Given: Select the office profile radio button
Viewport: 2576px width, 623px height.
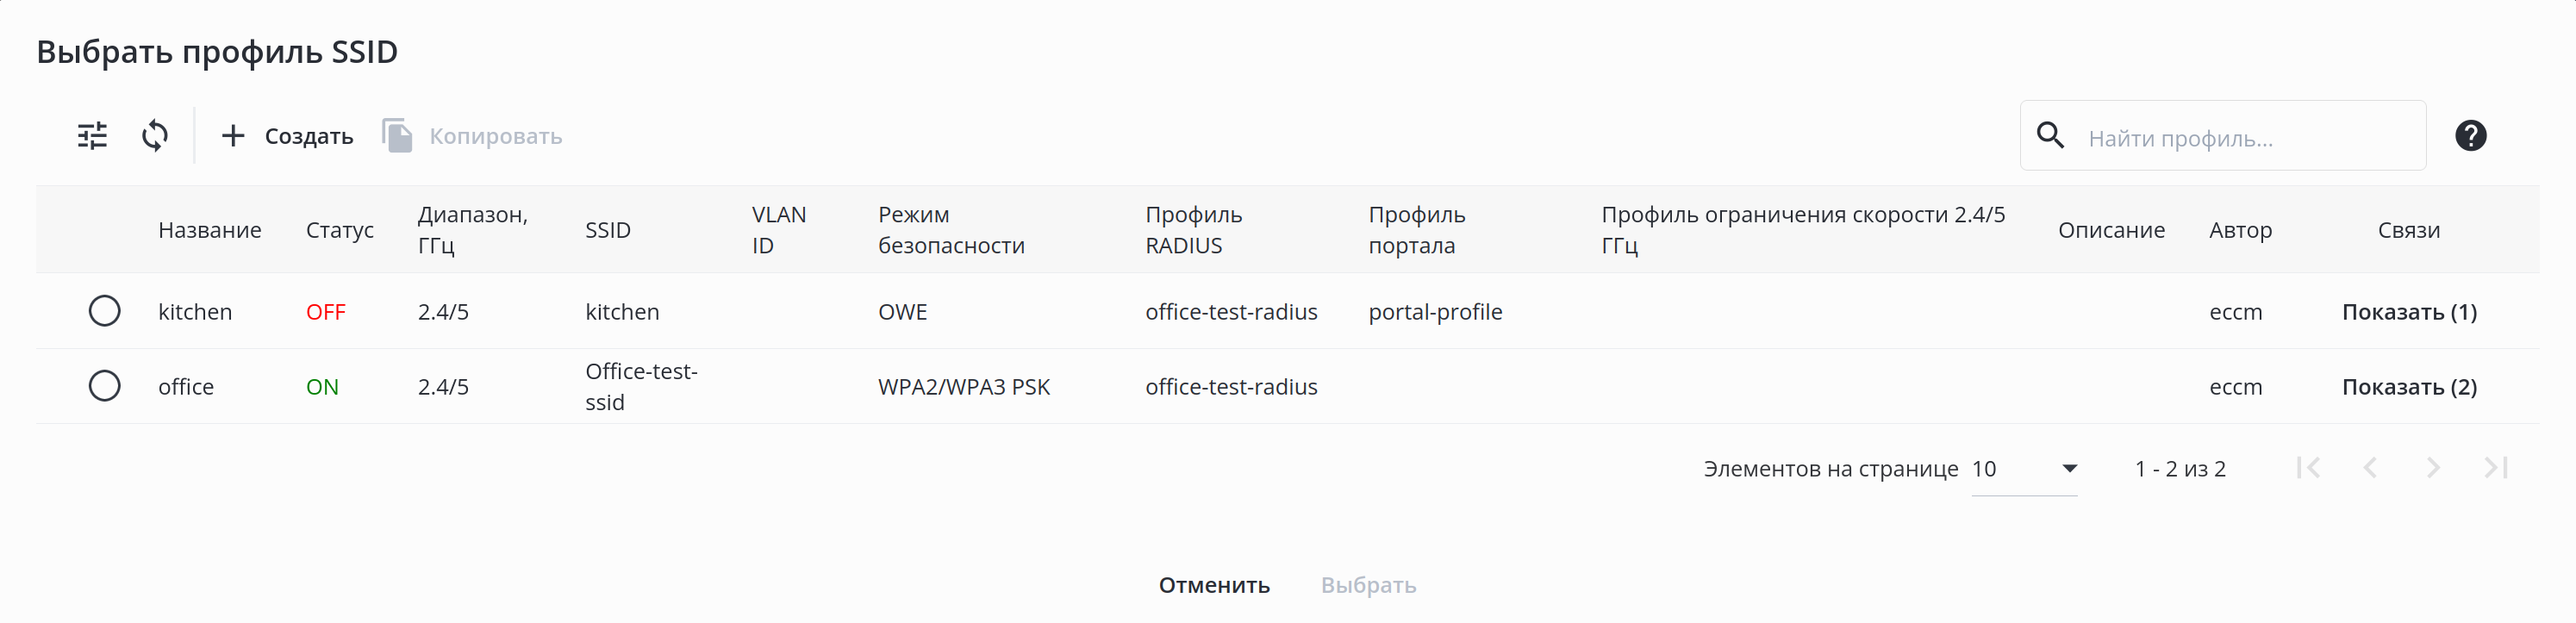Looking at the screenshot, I should pos(104,386).
